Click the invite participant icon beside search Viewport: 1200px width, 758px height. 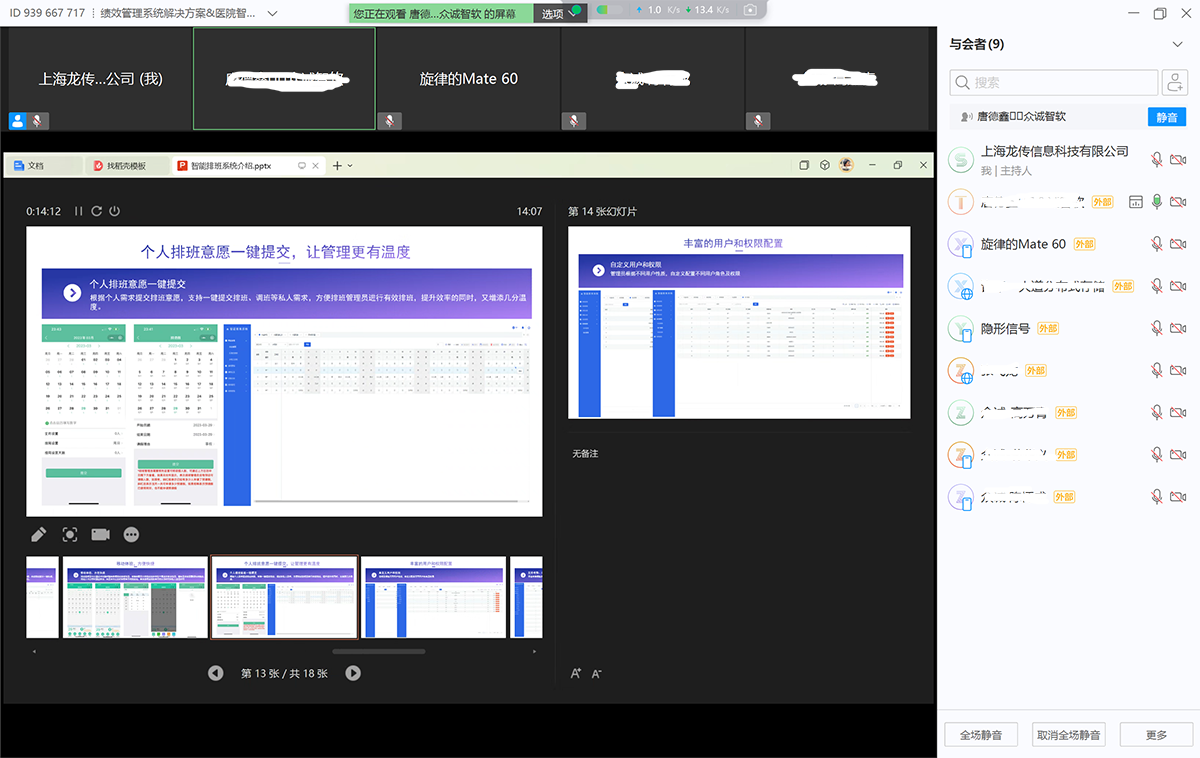coord(1174,82)
